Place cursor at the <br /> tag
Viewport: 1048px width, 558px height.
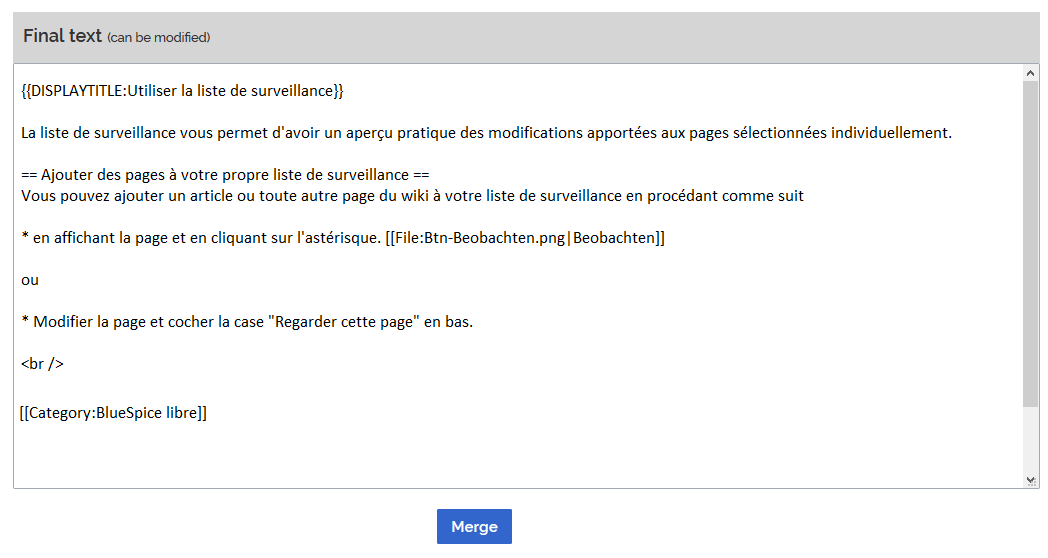point(42,364)
